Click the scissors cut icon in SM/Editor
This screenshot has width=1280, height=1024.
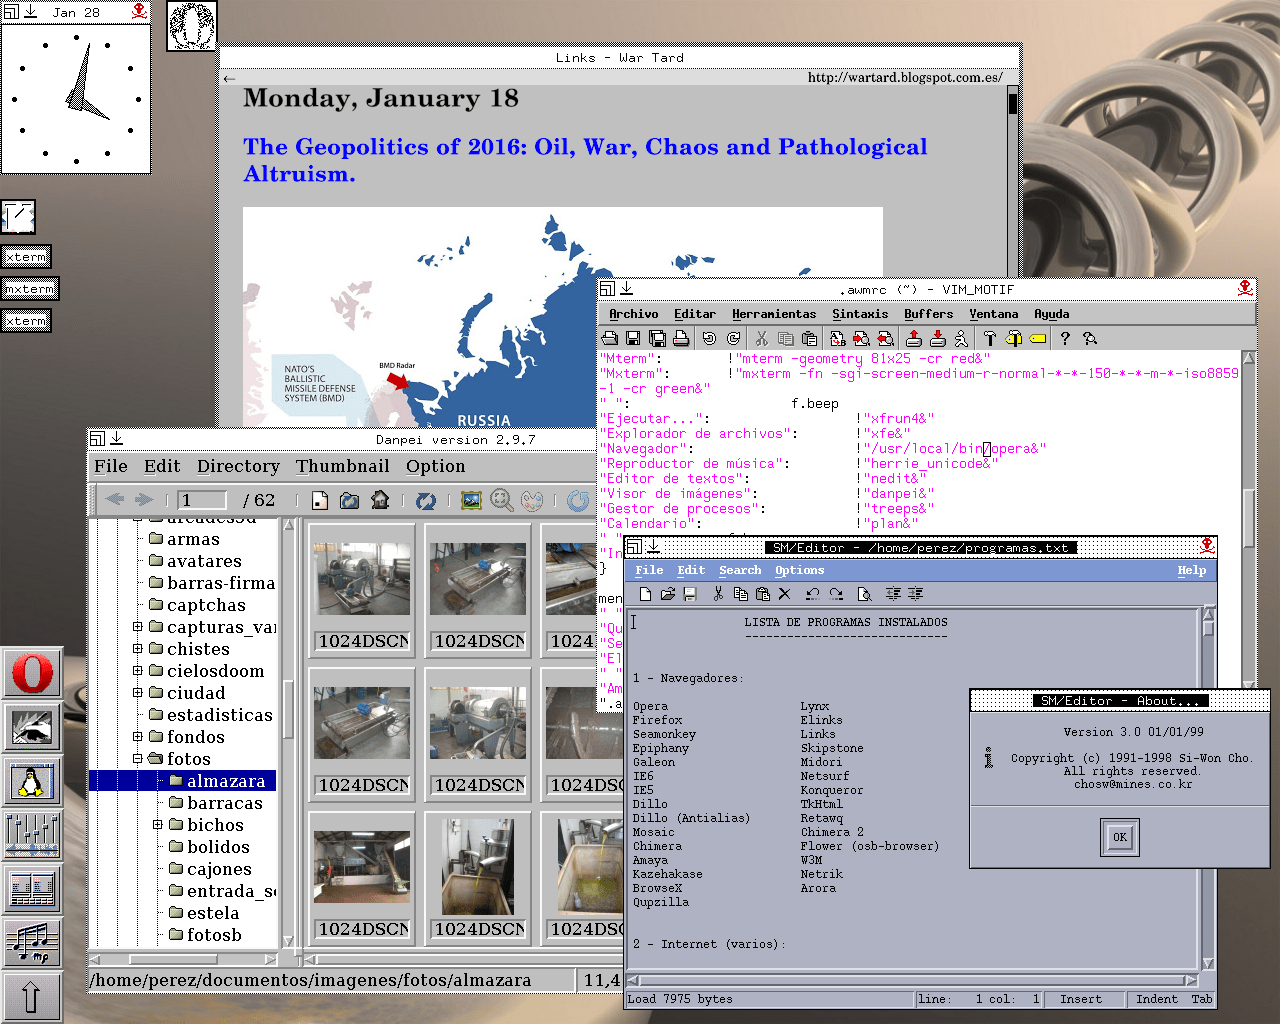click(718, 594)
